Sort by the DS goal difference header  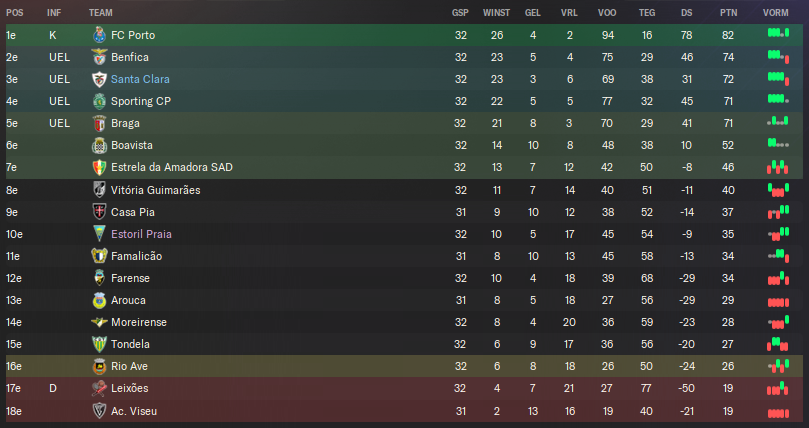[x=686, y=12]
